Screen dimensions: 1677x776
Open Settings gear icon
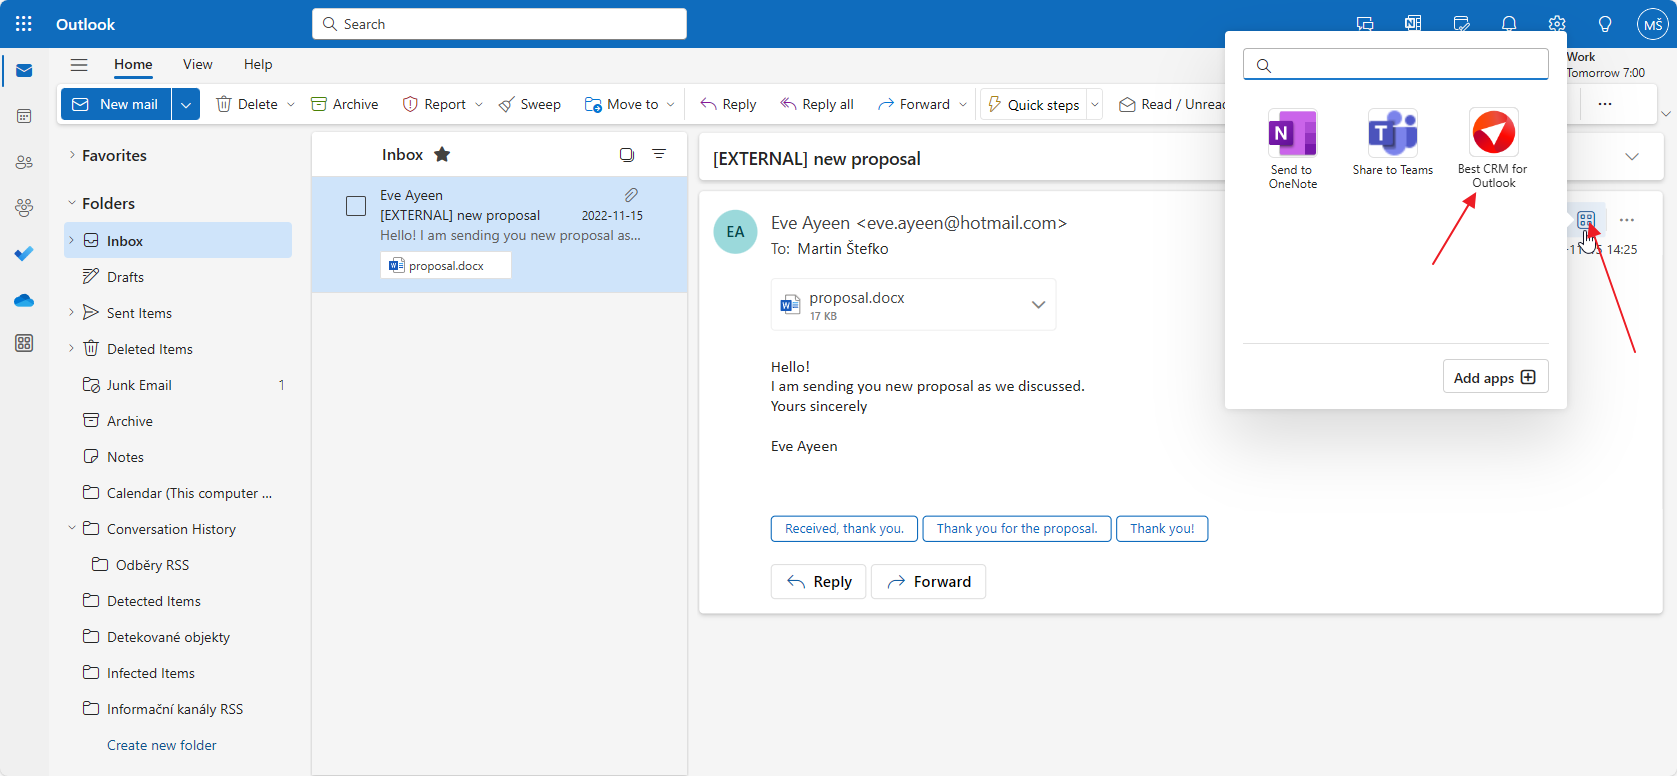pos(1557,24)
